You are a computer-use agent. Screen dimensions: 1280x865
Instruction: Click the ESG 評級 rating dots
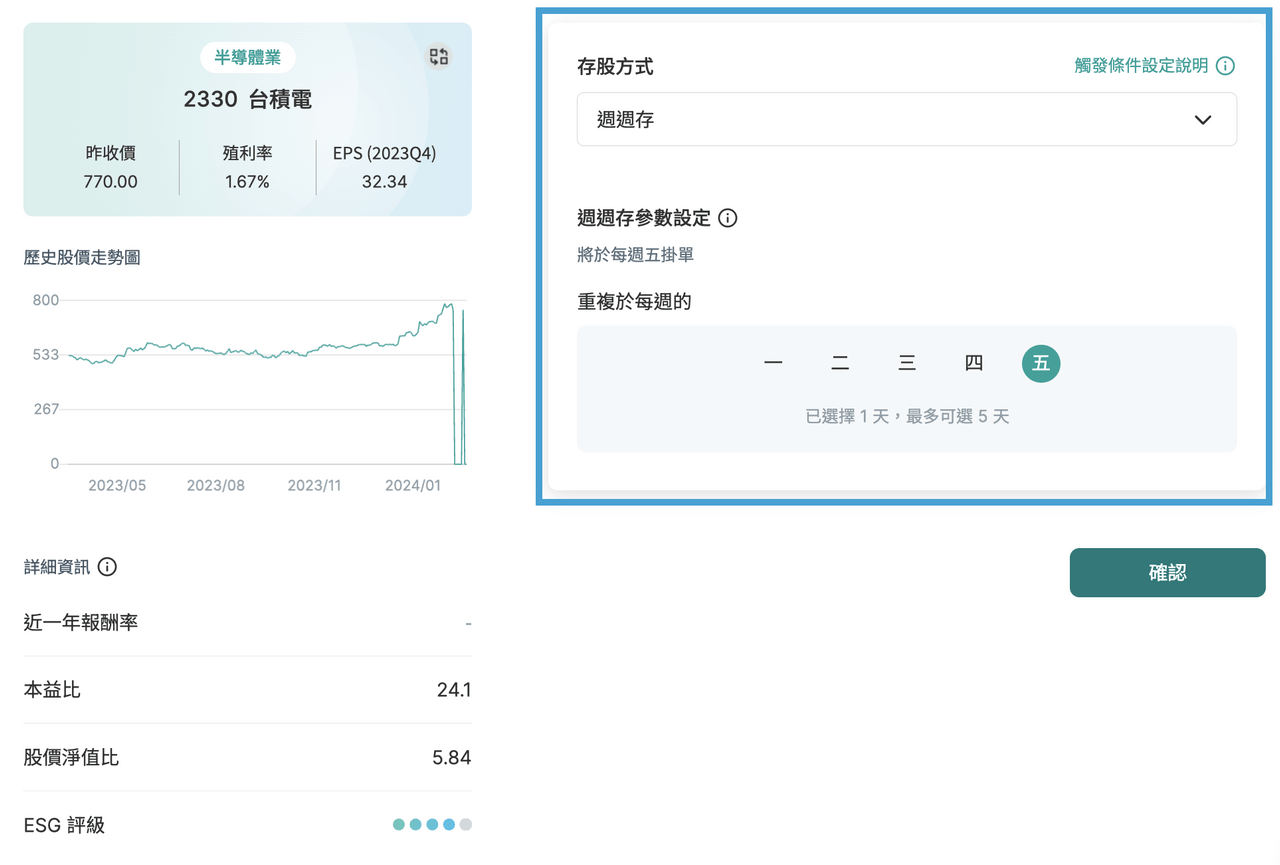click(x=432, y=825)
